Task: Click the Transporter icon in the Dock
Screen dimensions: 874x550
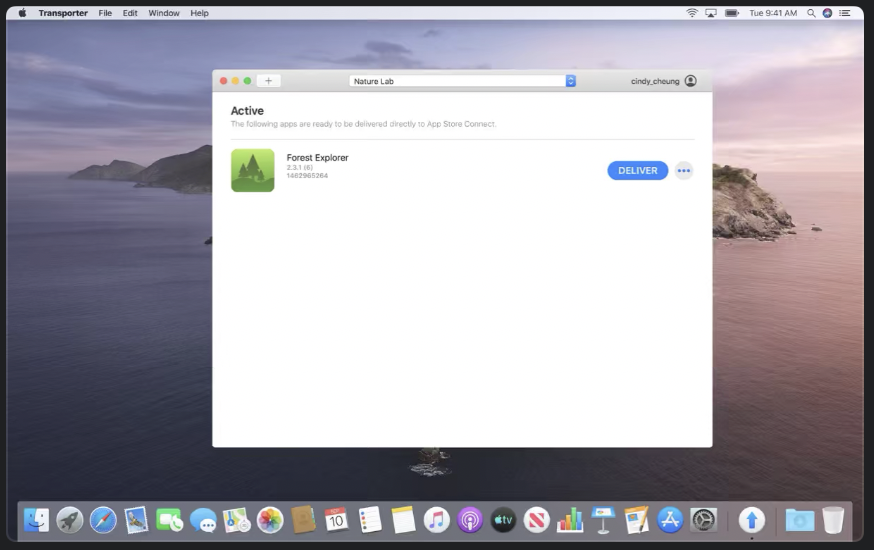Action: click(x=752, y=520)
